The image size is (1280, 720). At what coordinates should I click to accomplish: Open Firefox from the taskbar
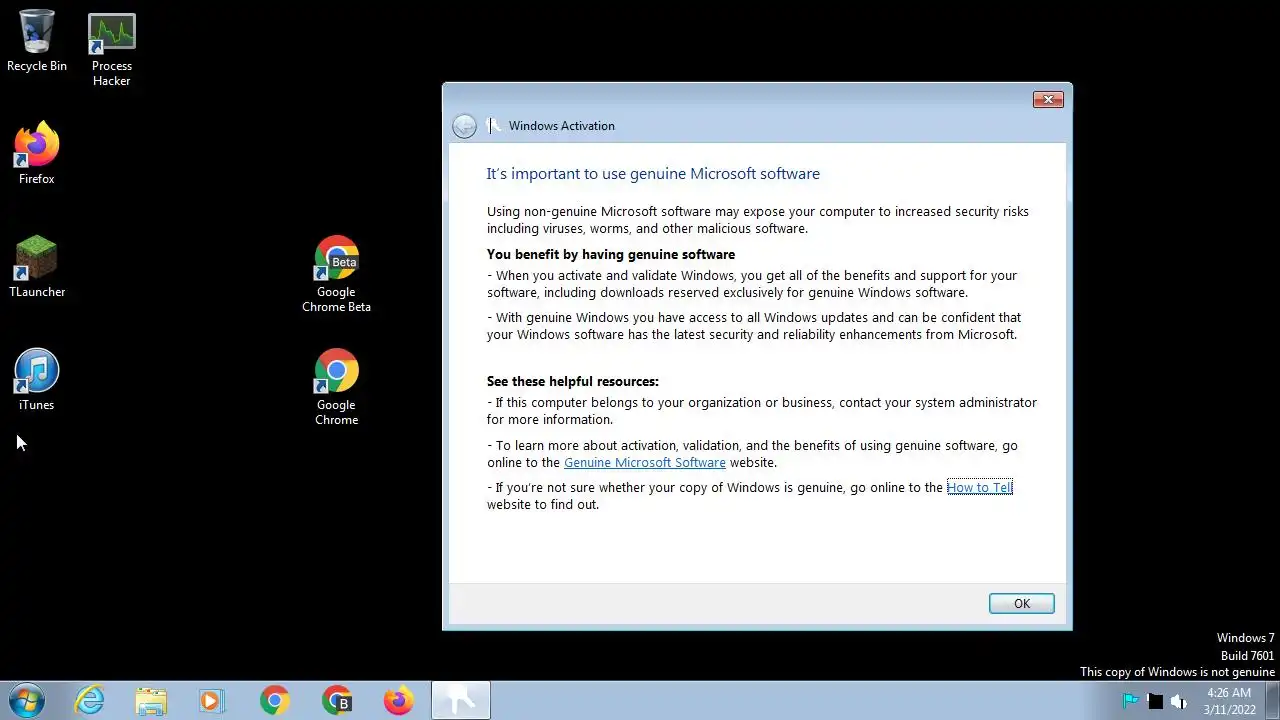pyautogui.click(x=399, y=701)
